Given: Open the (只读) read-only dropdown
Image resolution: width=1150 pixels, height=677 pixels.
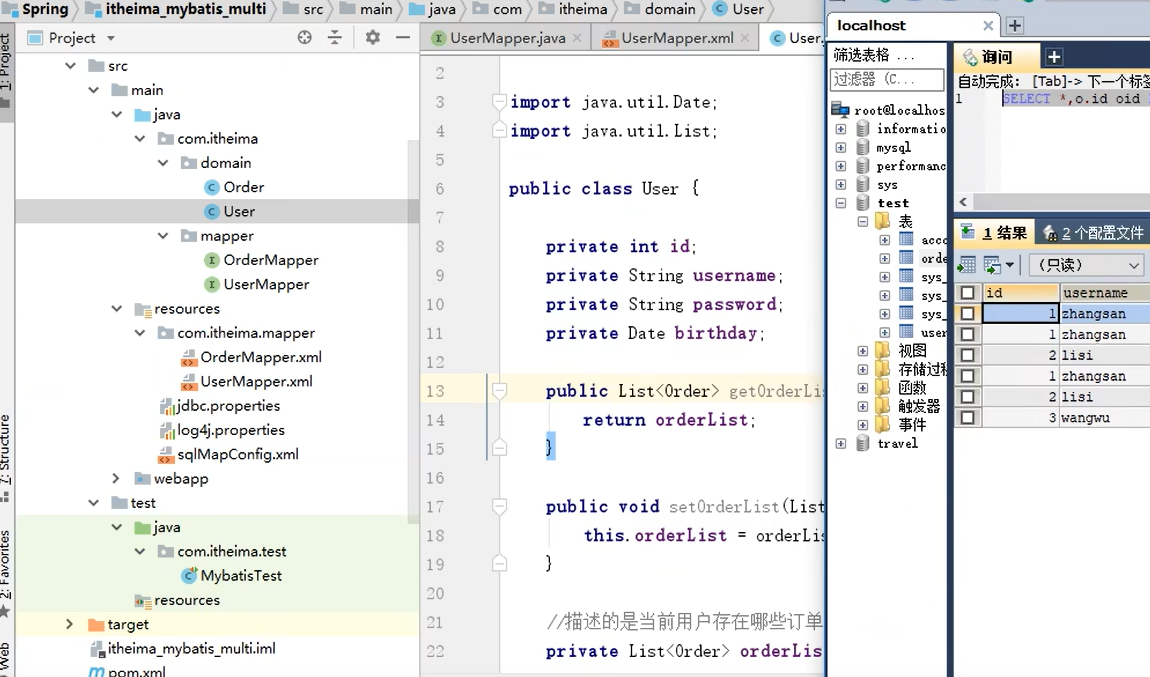Looking at the screenshot, I should tap(1086, 265).
